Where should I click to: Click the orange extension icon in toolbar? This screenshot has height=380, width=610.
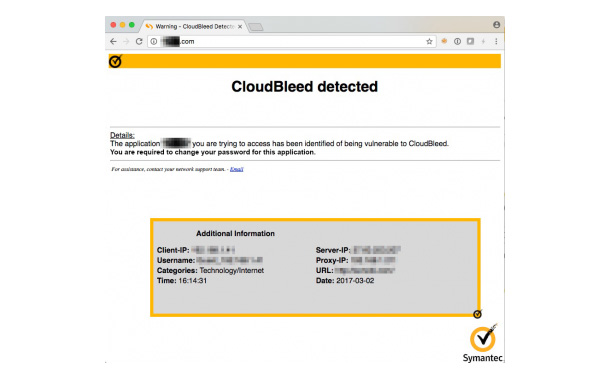(444, 41)
